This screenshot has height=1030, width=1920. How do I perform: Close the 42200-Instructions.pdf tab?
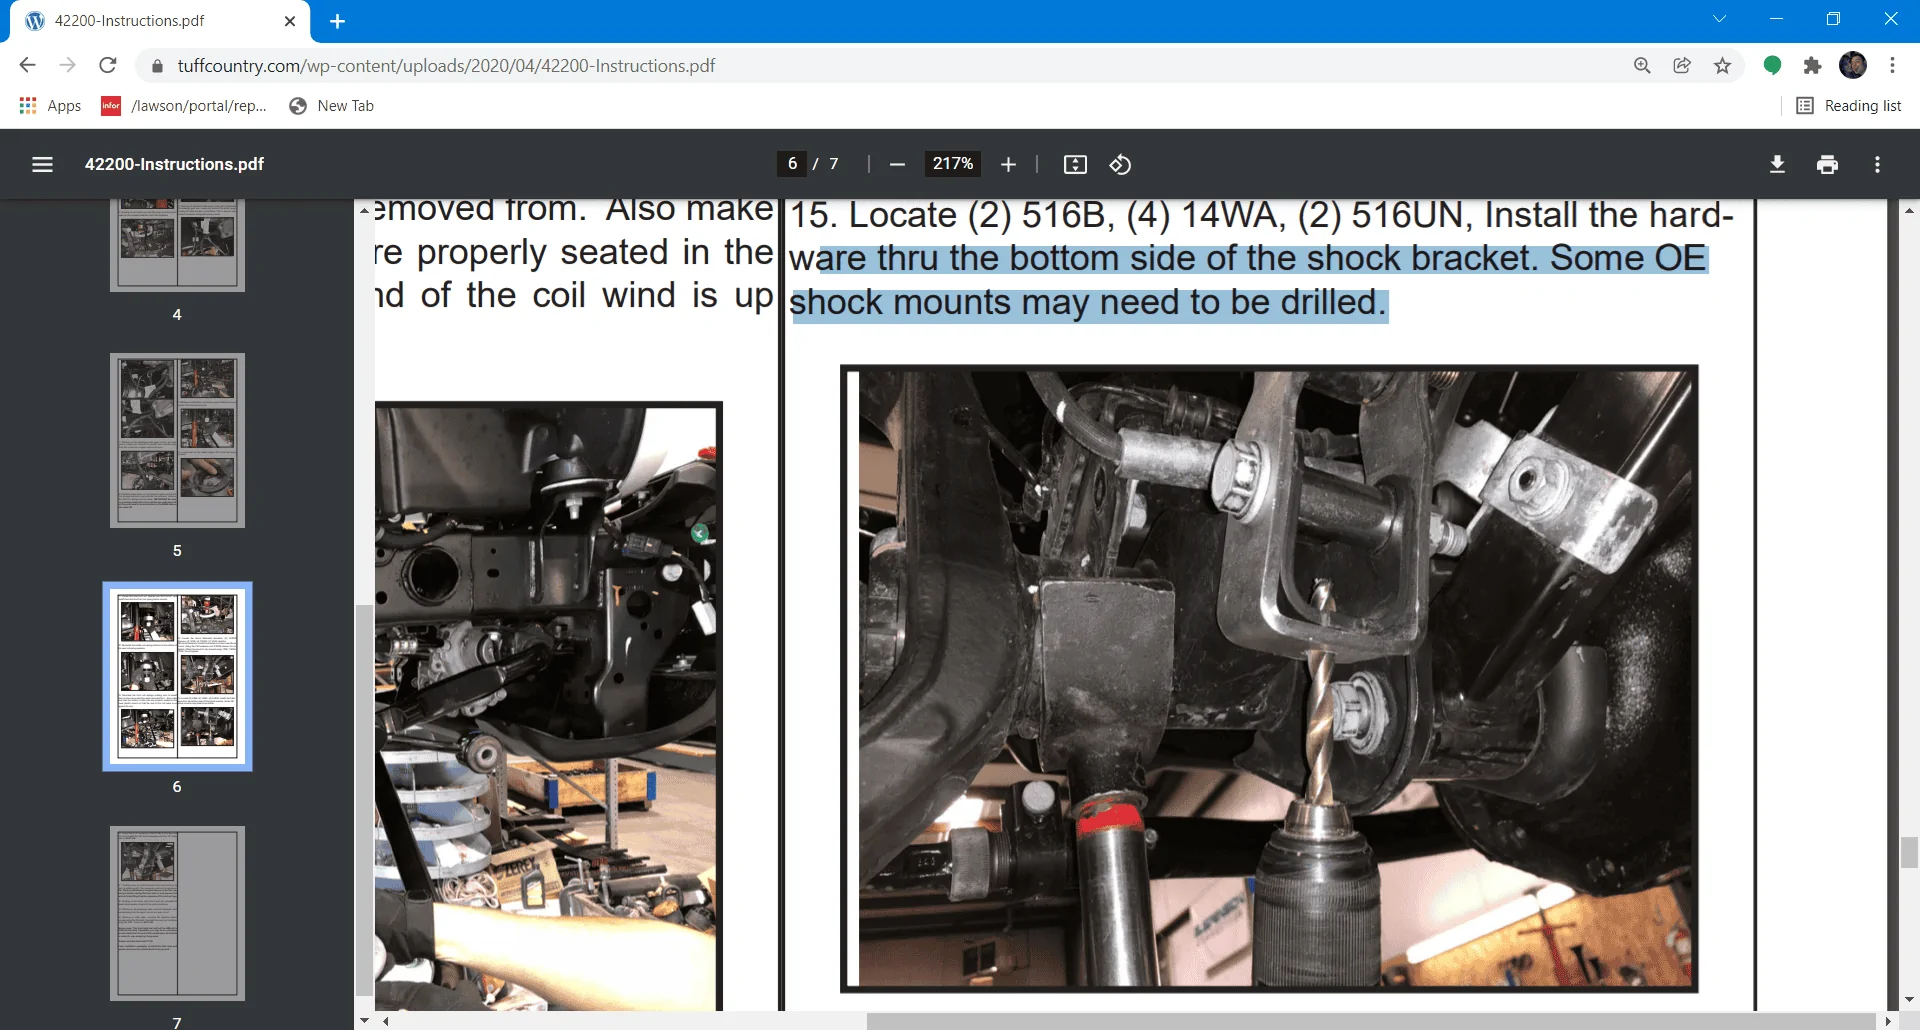[290, 21]
